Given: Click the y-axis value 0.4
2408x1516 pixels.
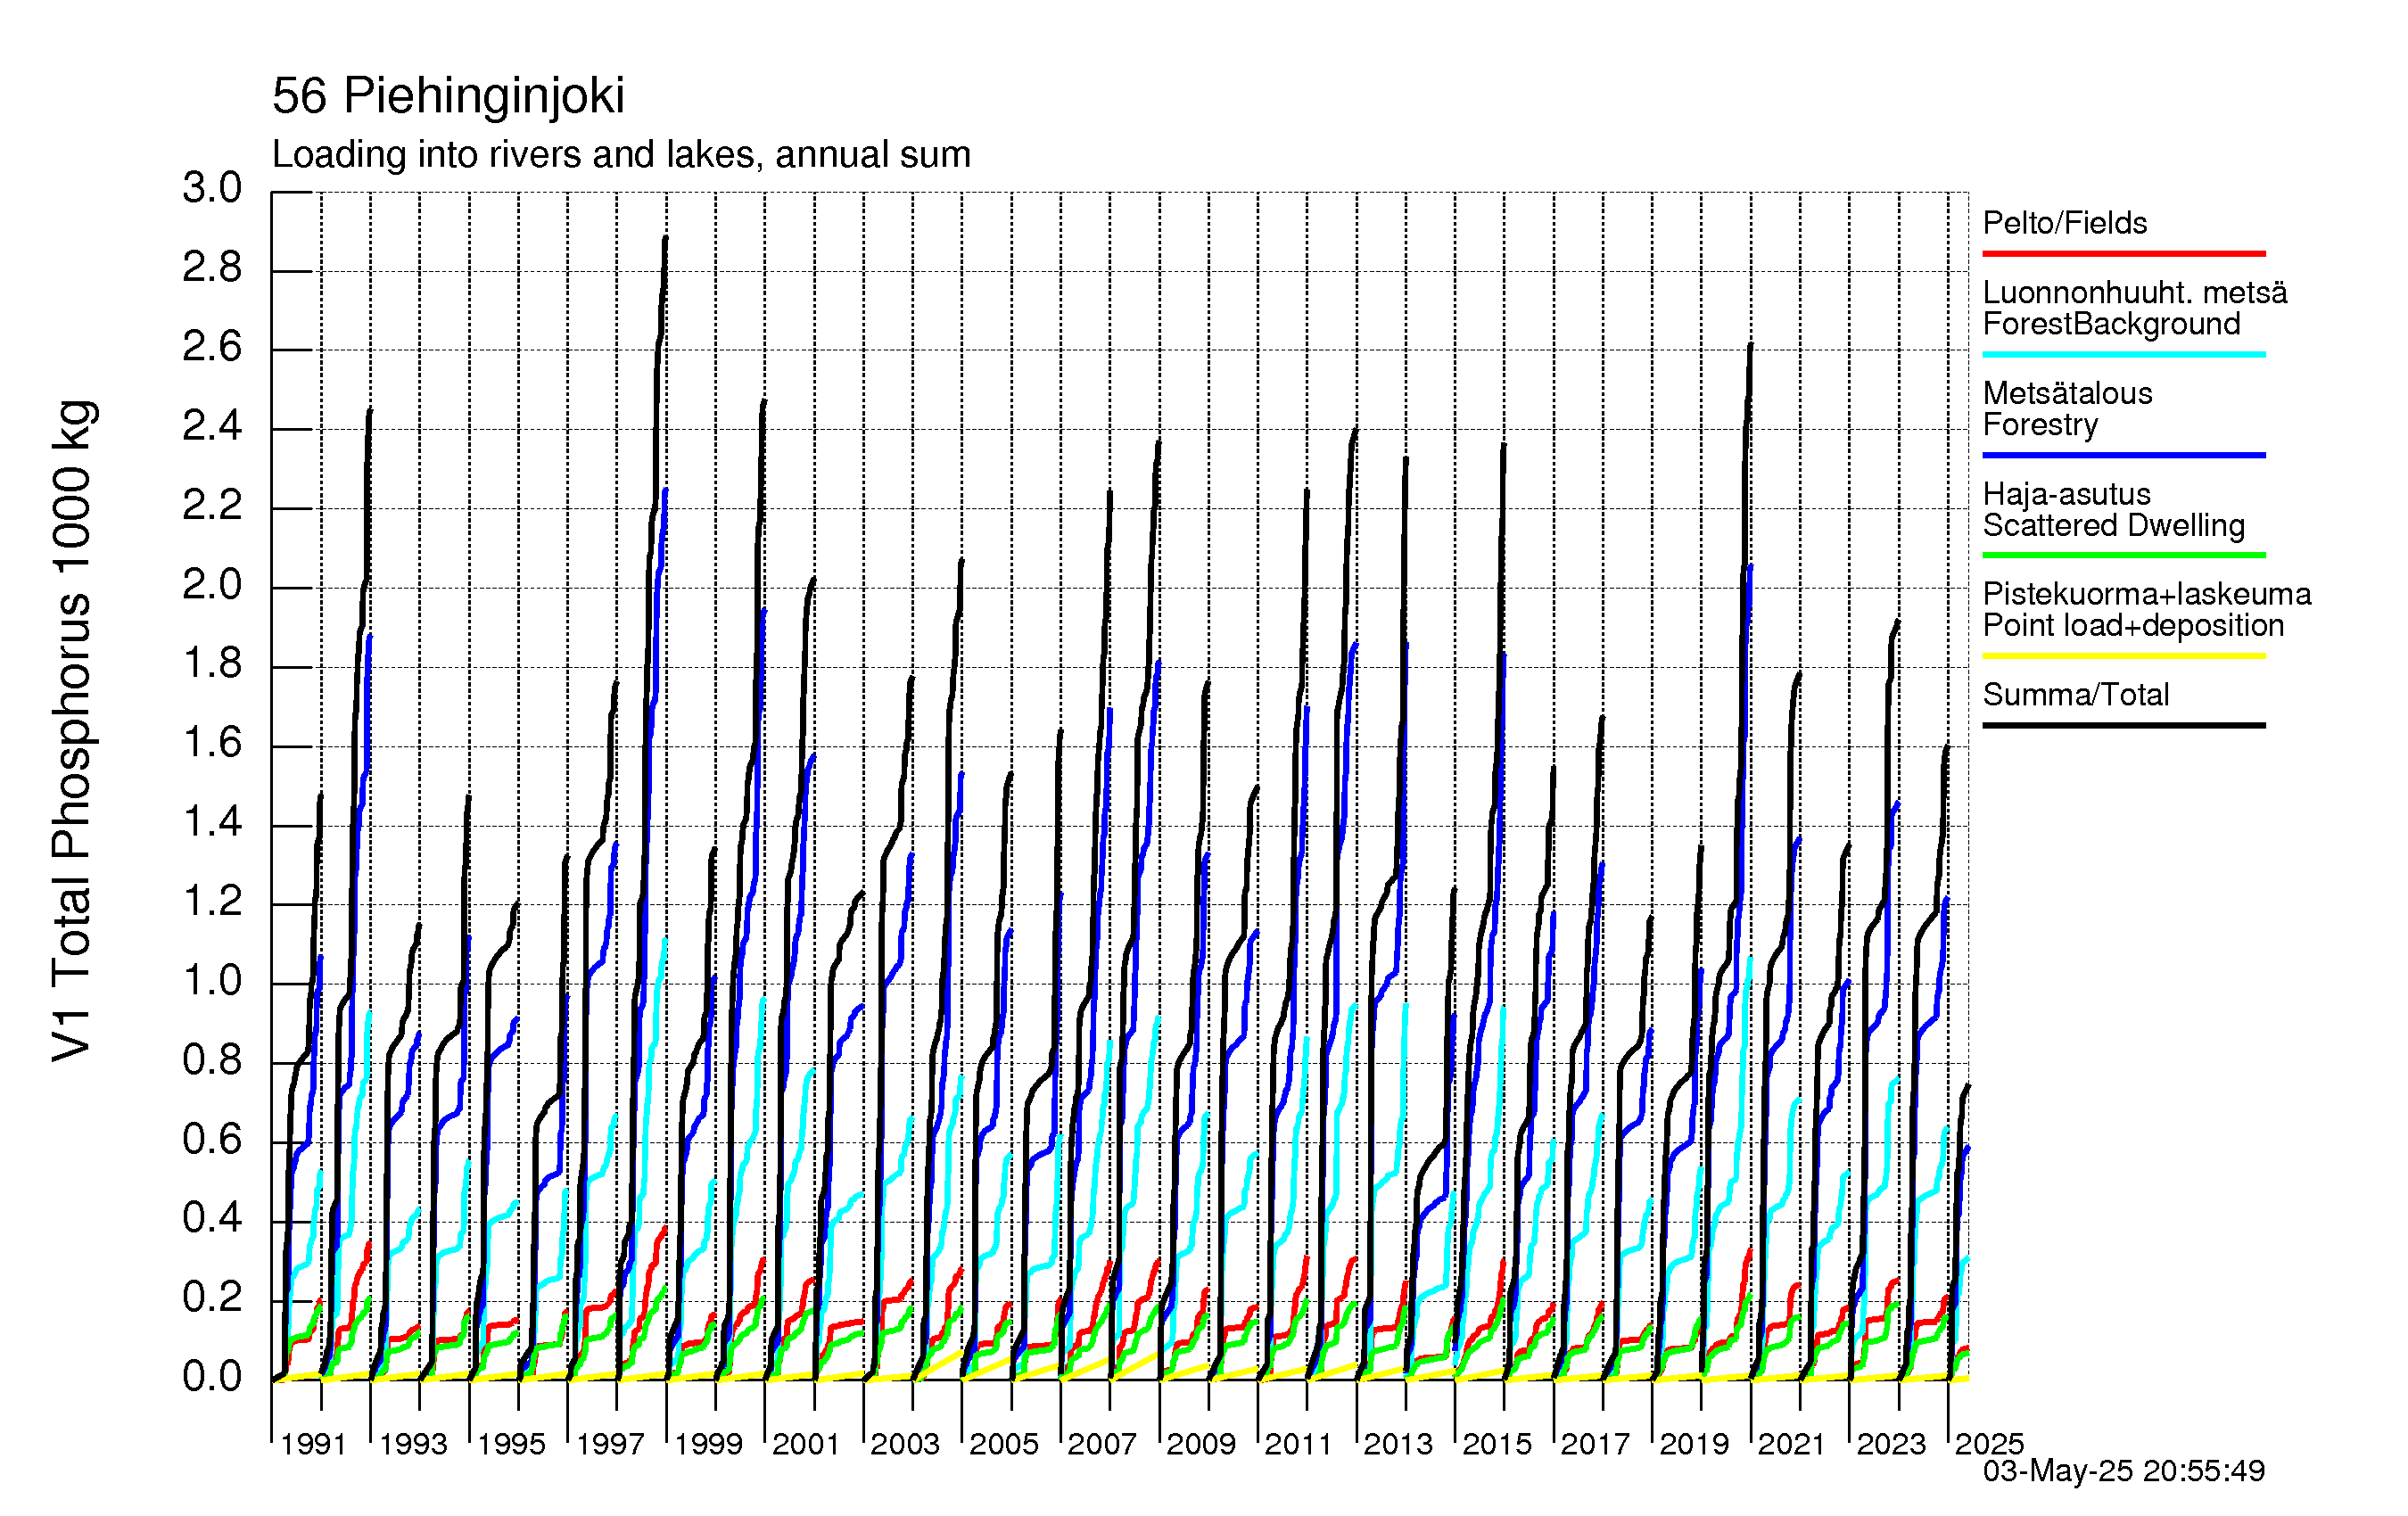Looking at the screenshot, I should point(212,1218).
